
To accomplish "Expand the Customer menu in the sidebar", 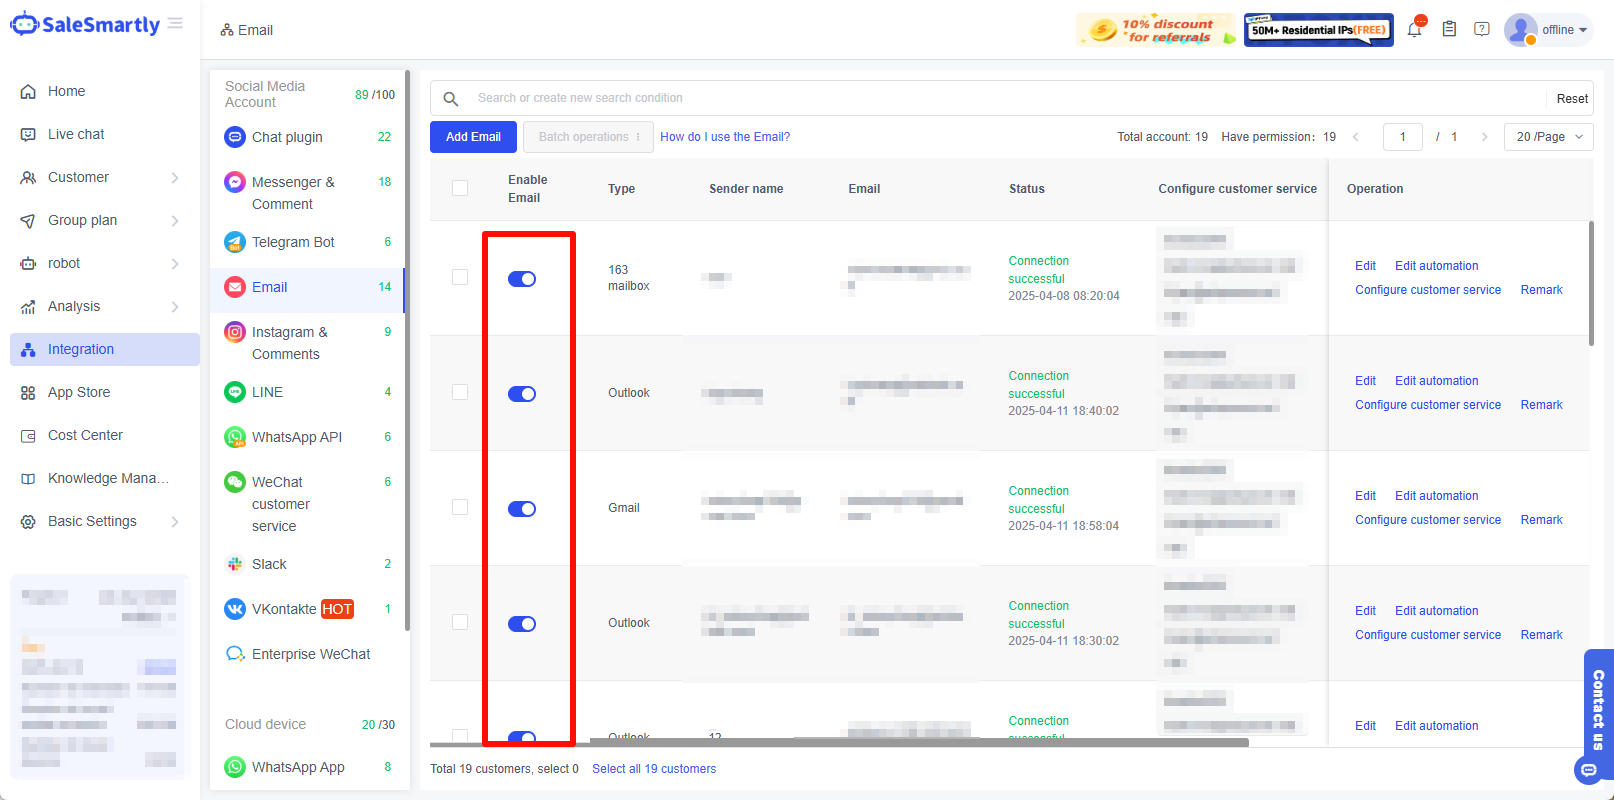I will tap(100, 177).
